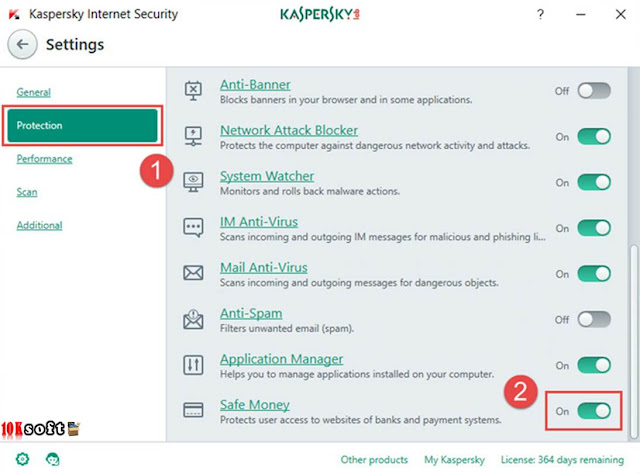
Task: Open the Additional settings section
Action: point(40,225)
